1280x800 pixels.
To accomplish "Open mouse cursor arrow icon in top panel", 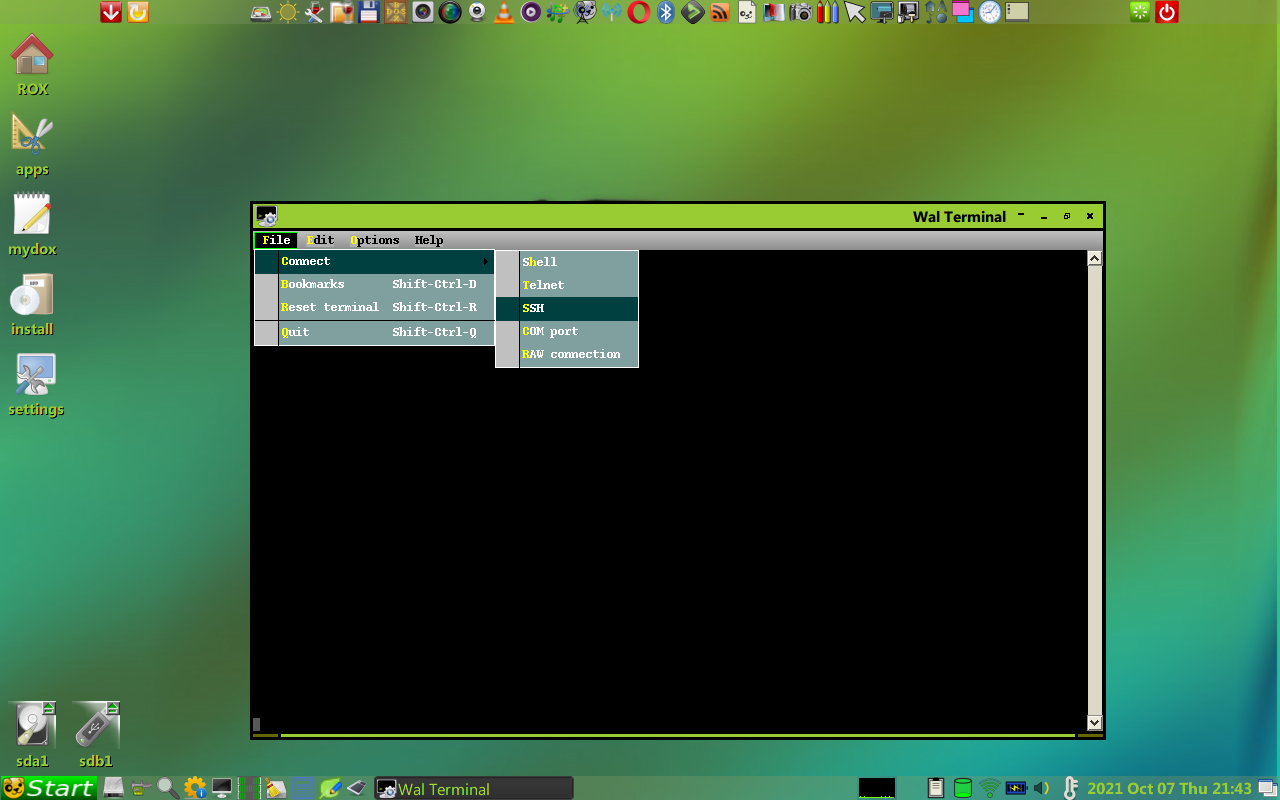I will point(855,12).
